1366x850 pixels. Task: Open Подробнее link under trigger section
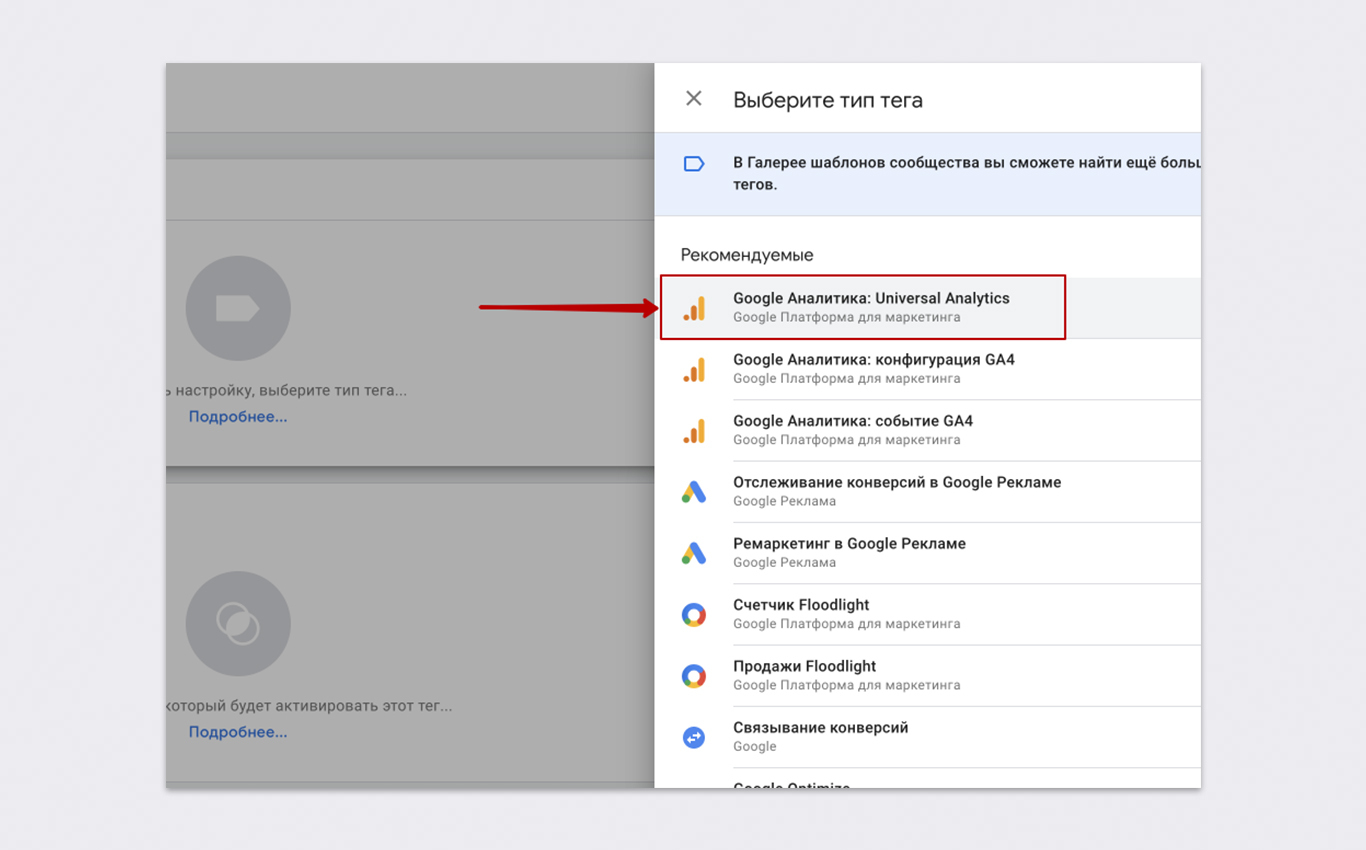coord(238,732)
